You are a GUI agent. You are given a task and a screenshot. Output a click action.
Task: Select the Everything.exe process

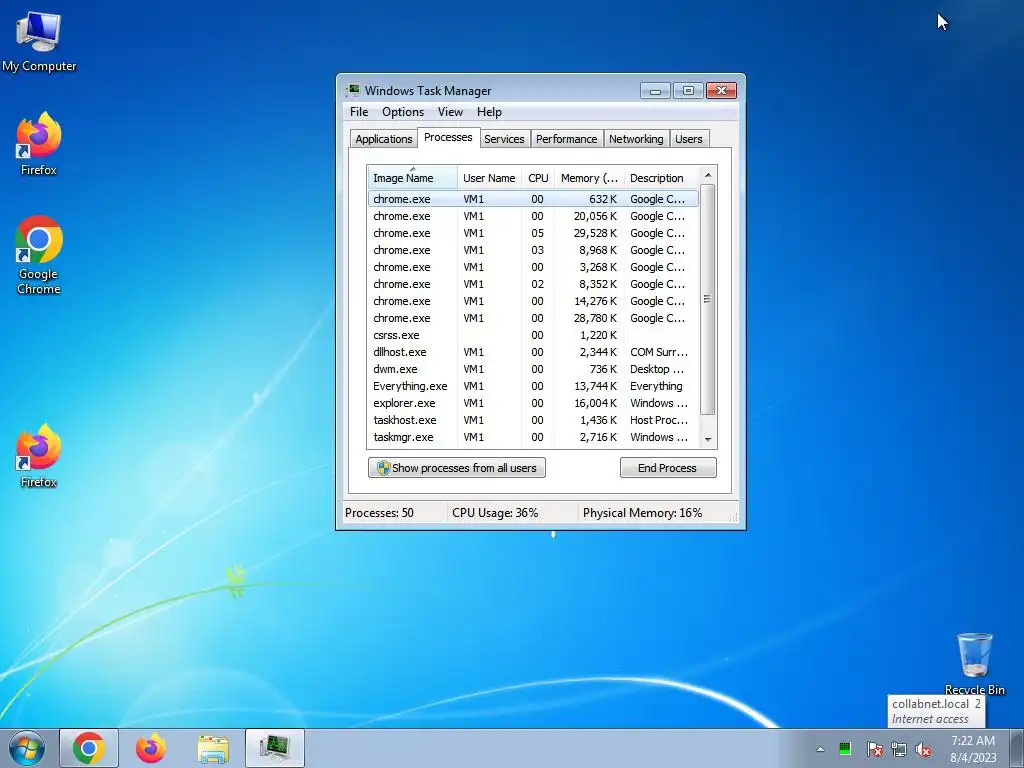(533, 385)
